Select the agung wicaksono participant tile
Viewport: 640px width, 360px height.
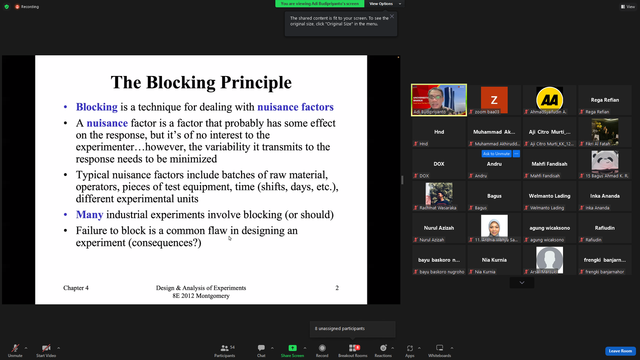pyautogui.click(x=549, y=228)
